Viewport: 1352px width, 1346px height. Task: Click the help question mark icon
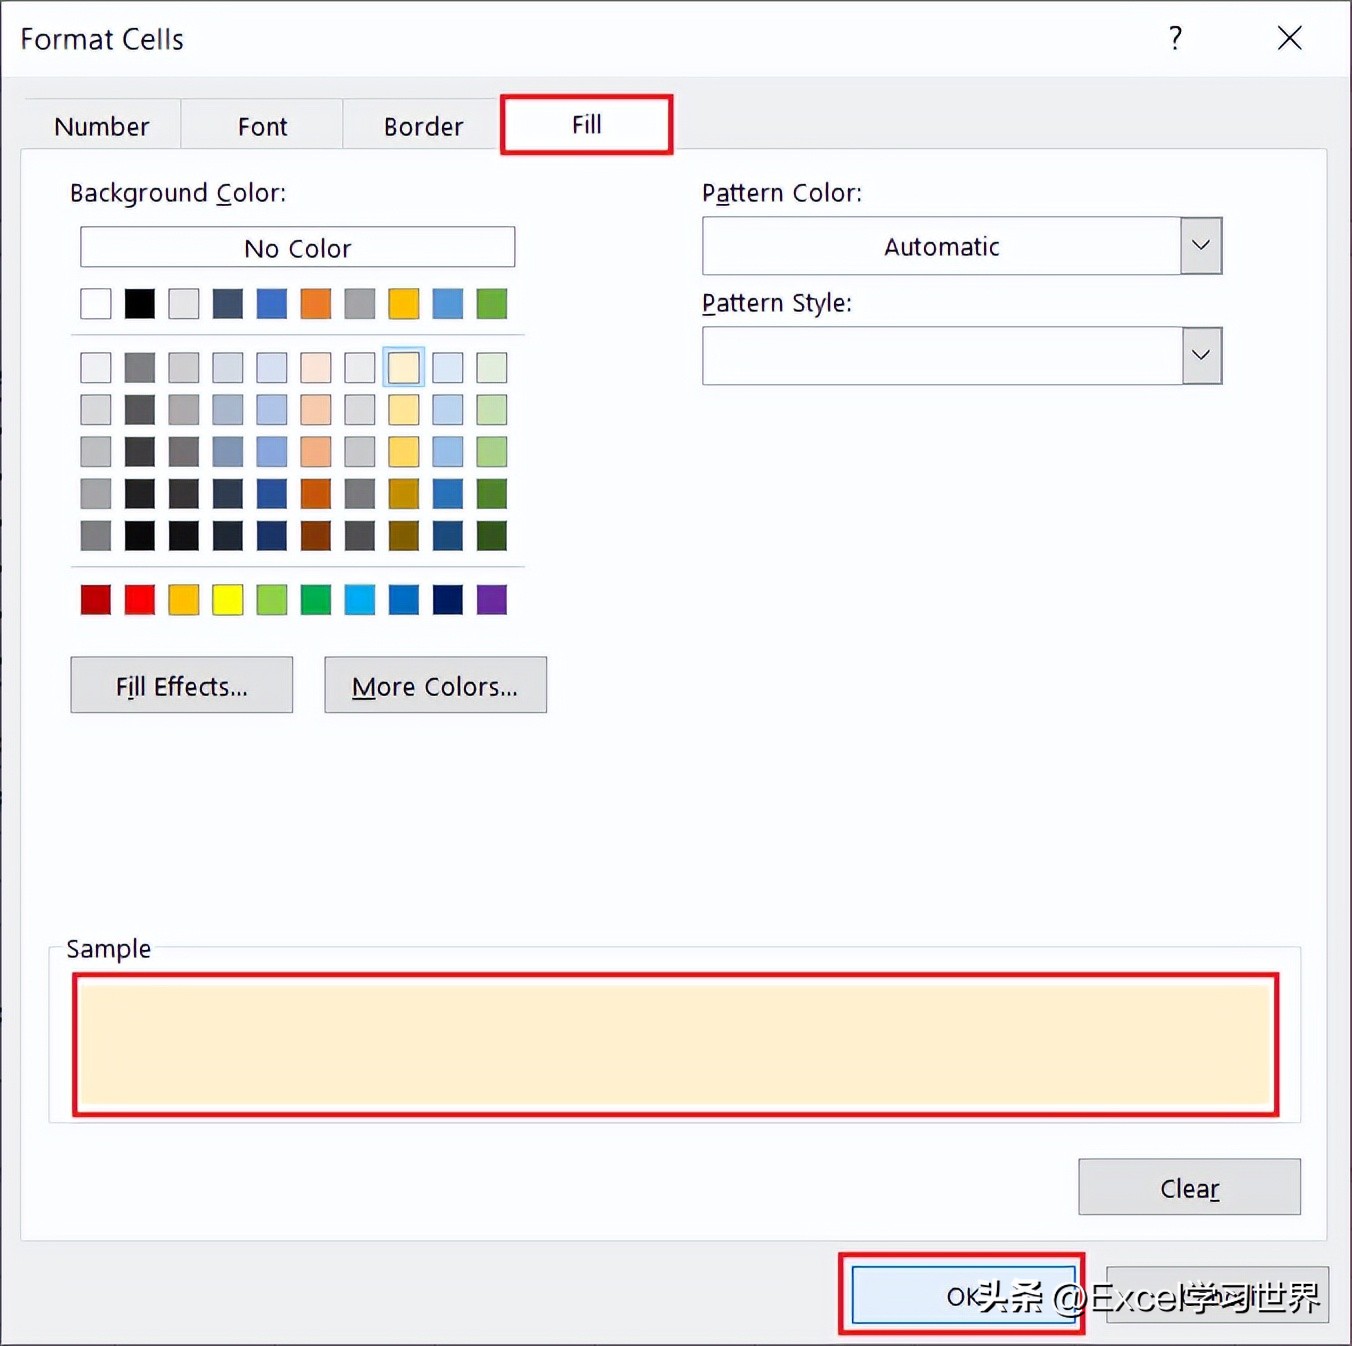pos(1175,39)
